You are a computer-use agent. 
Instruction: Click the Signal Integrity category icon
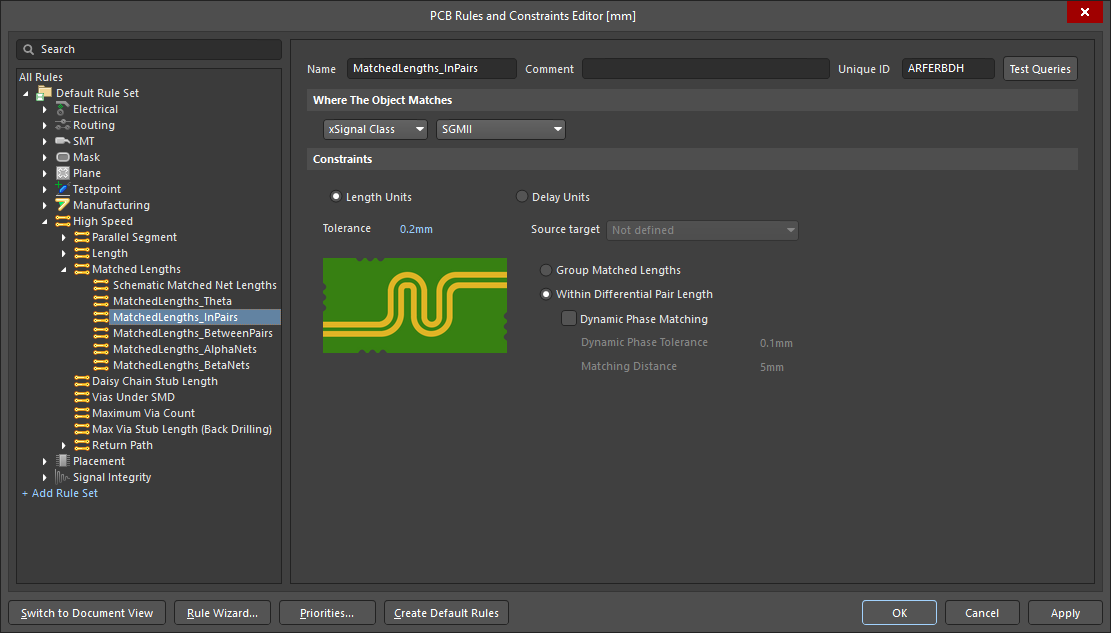point(62,477)
